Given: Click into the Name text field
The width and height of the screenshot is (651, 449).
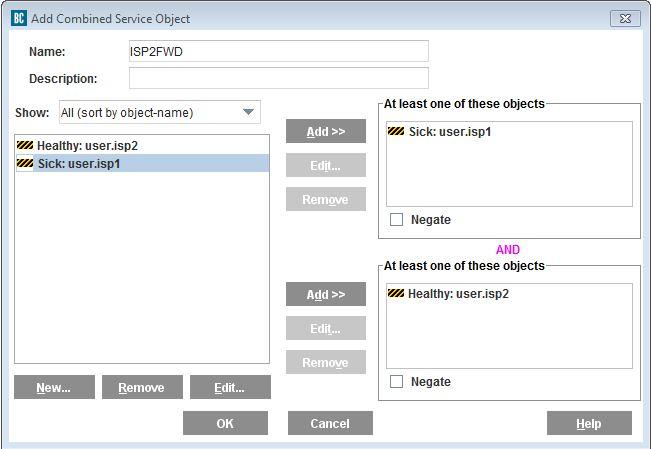Looking at the screenshot, I should (278, 51).
